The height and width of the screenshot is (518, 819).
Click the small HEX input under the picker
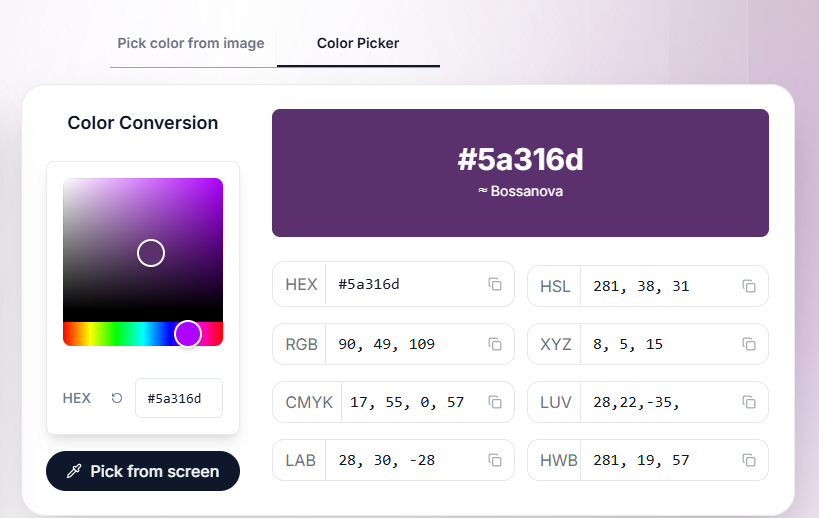[179, 398]
